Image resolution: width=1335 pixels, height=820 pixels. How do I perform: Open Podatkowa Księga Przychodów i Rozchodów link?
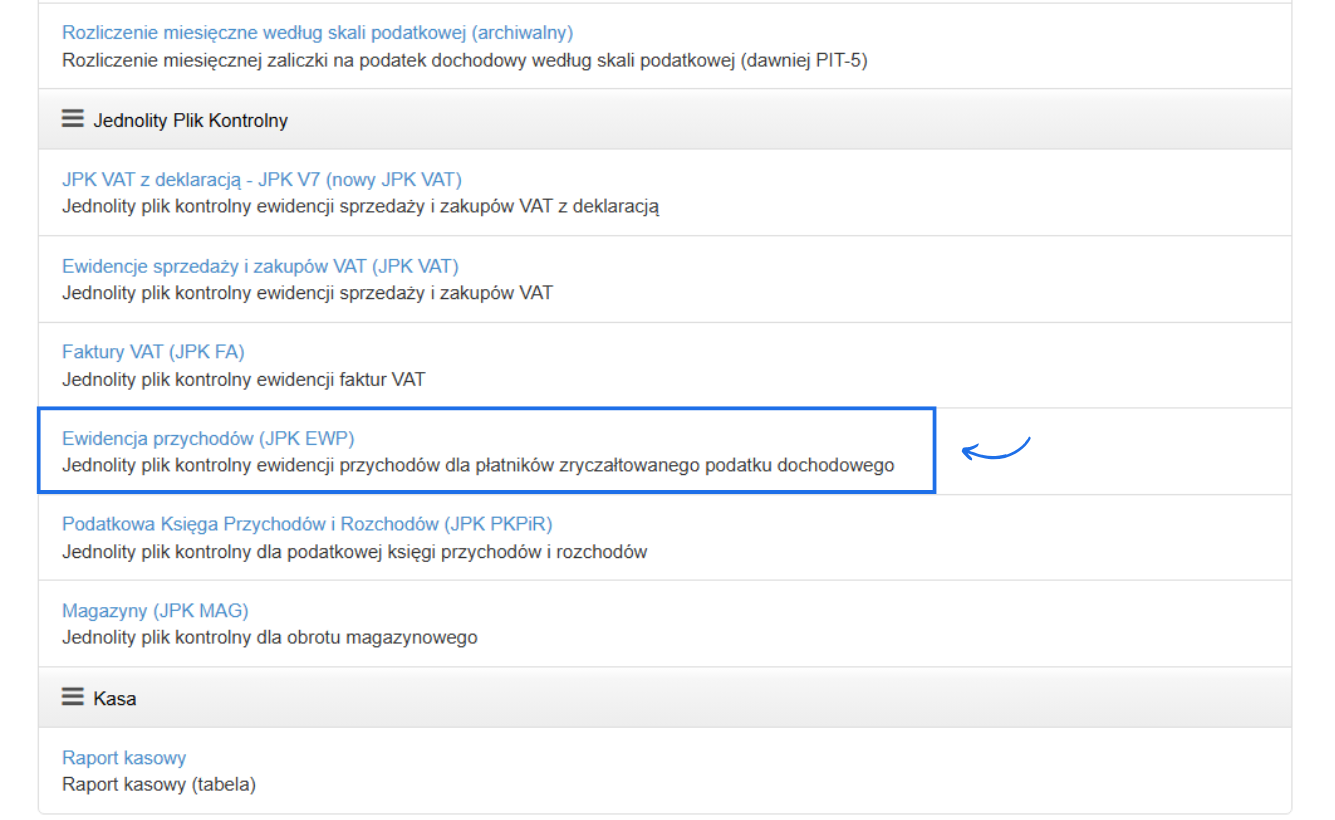click(307, 524)
